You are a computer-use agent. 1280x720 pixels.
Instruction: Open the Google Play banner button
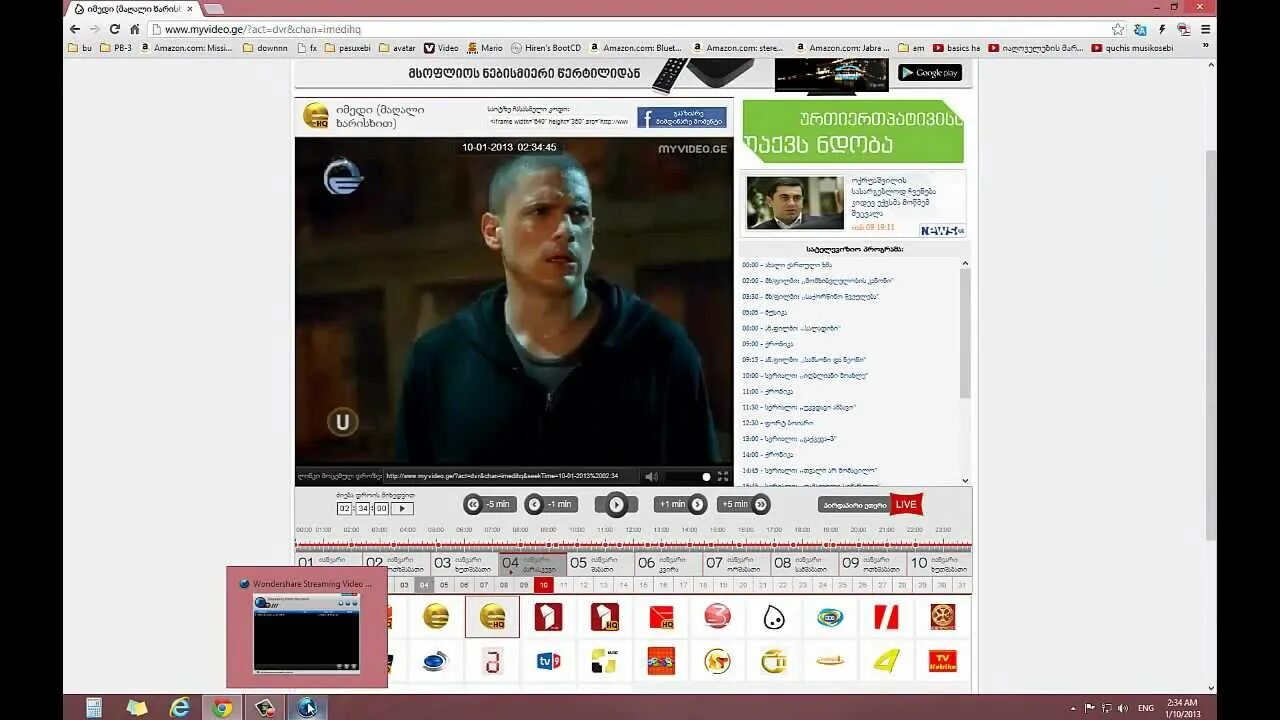tap(929, 72)
